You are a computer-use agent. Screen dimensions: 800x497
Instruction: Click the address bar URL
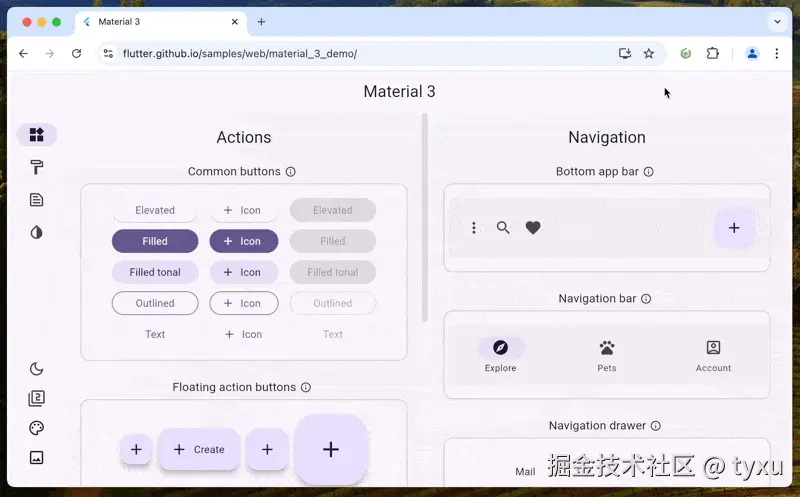[240, 54]
